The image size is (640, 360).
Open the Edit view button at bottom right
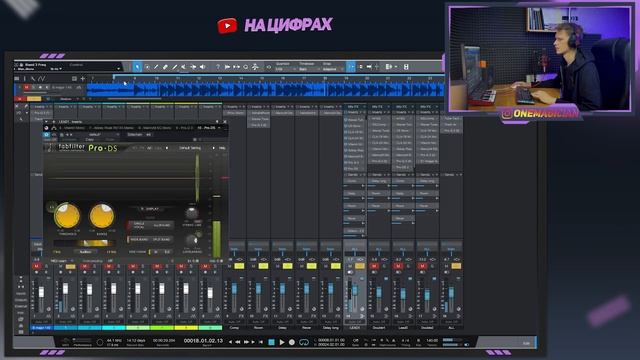(x=527, y=343)
